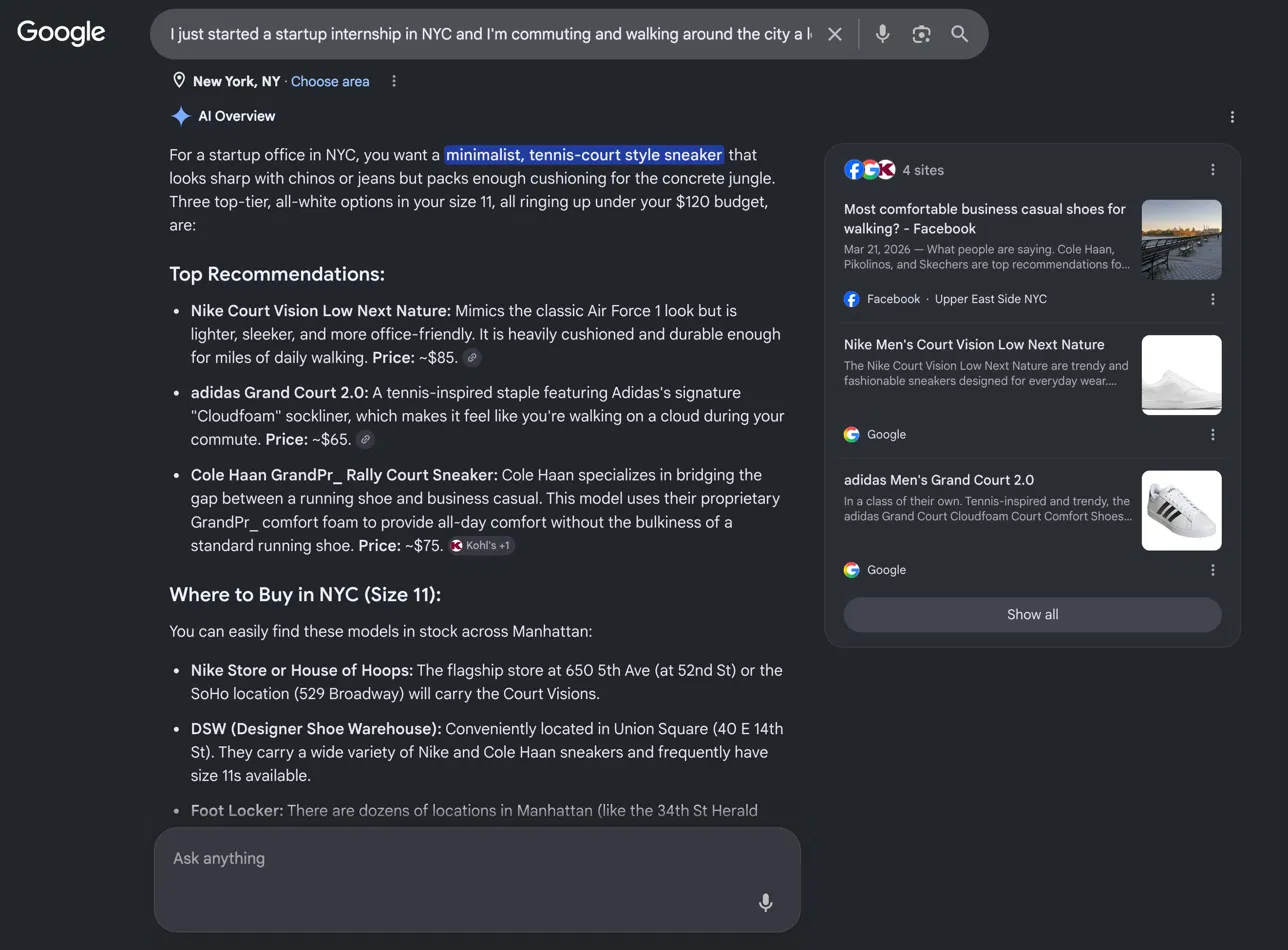Image resolution: width=1288 pixels, height=950 pixels.
Task: Click the Top Recommendations heading
Action: click(x=277, y=274)
